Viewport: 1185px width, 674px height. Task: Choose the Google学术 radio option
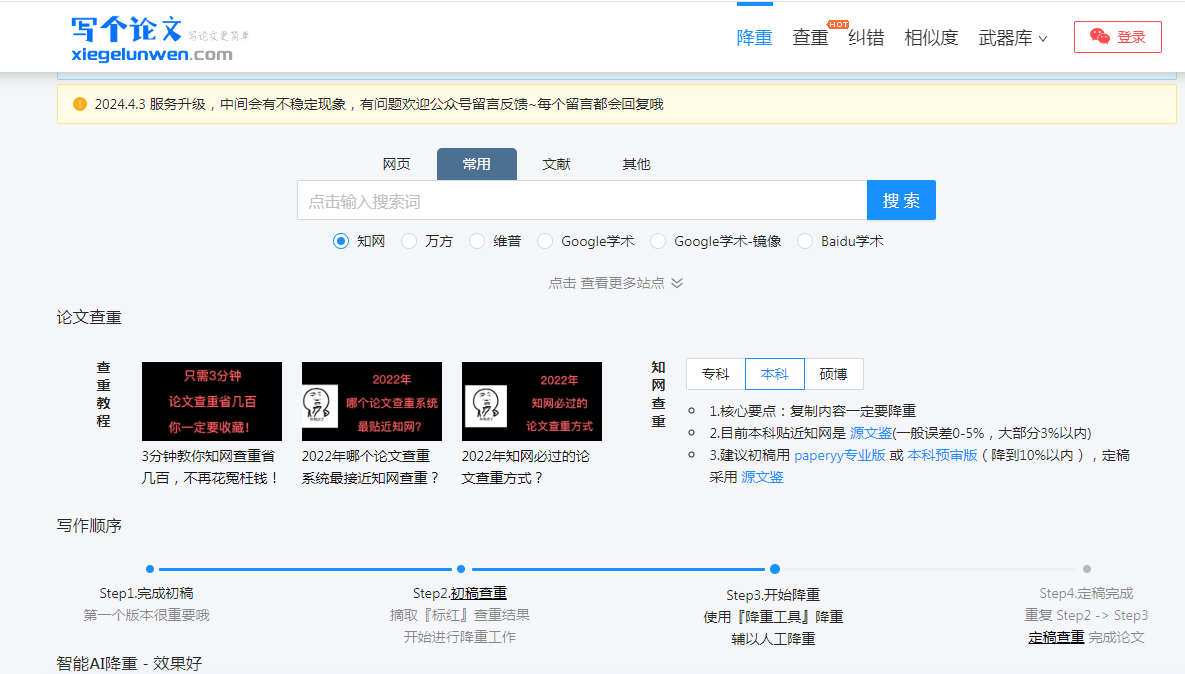[545, 241]
